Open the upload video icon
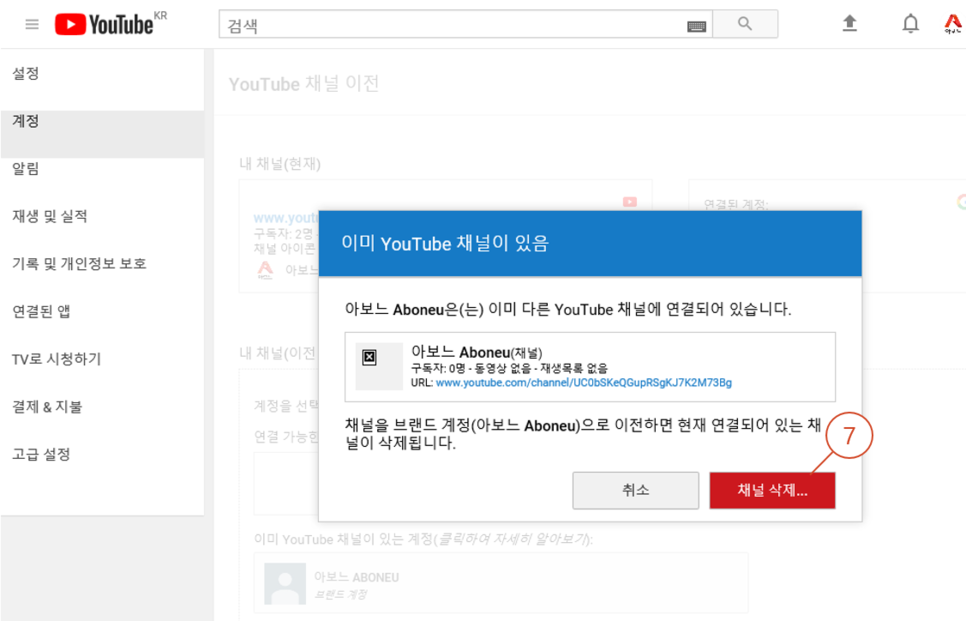Viewport: 966px width, 621px height. click(850, 23)
